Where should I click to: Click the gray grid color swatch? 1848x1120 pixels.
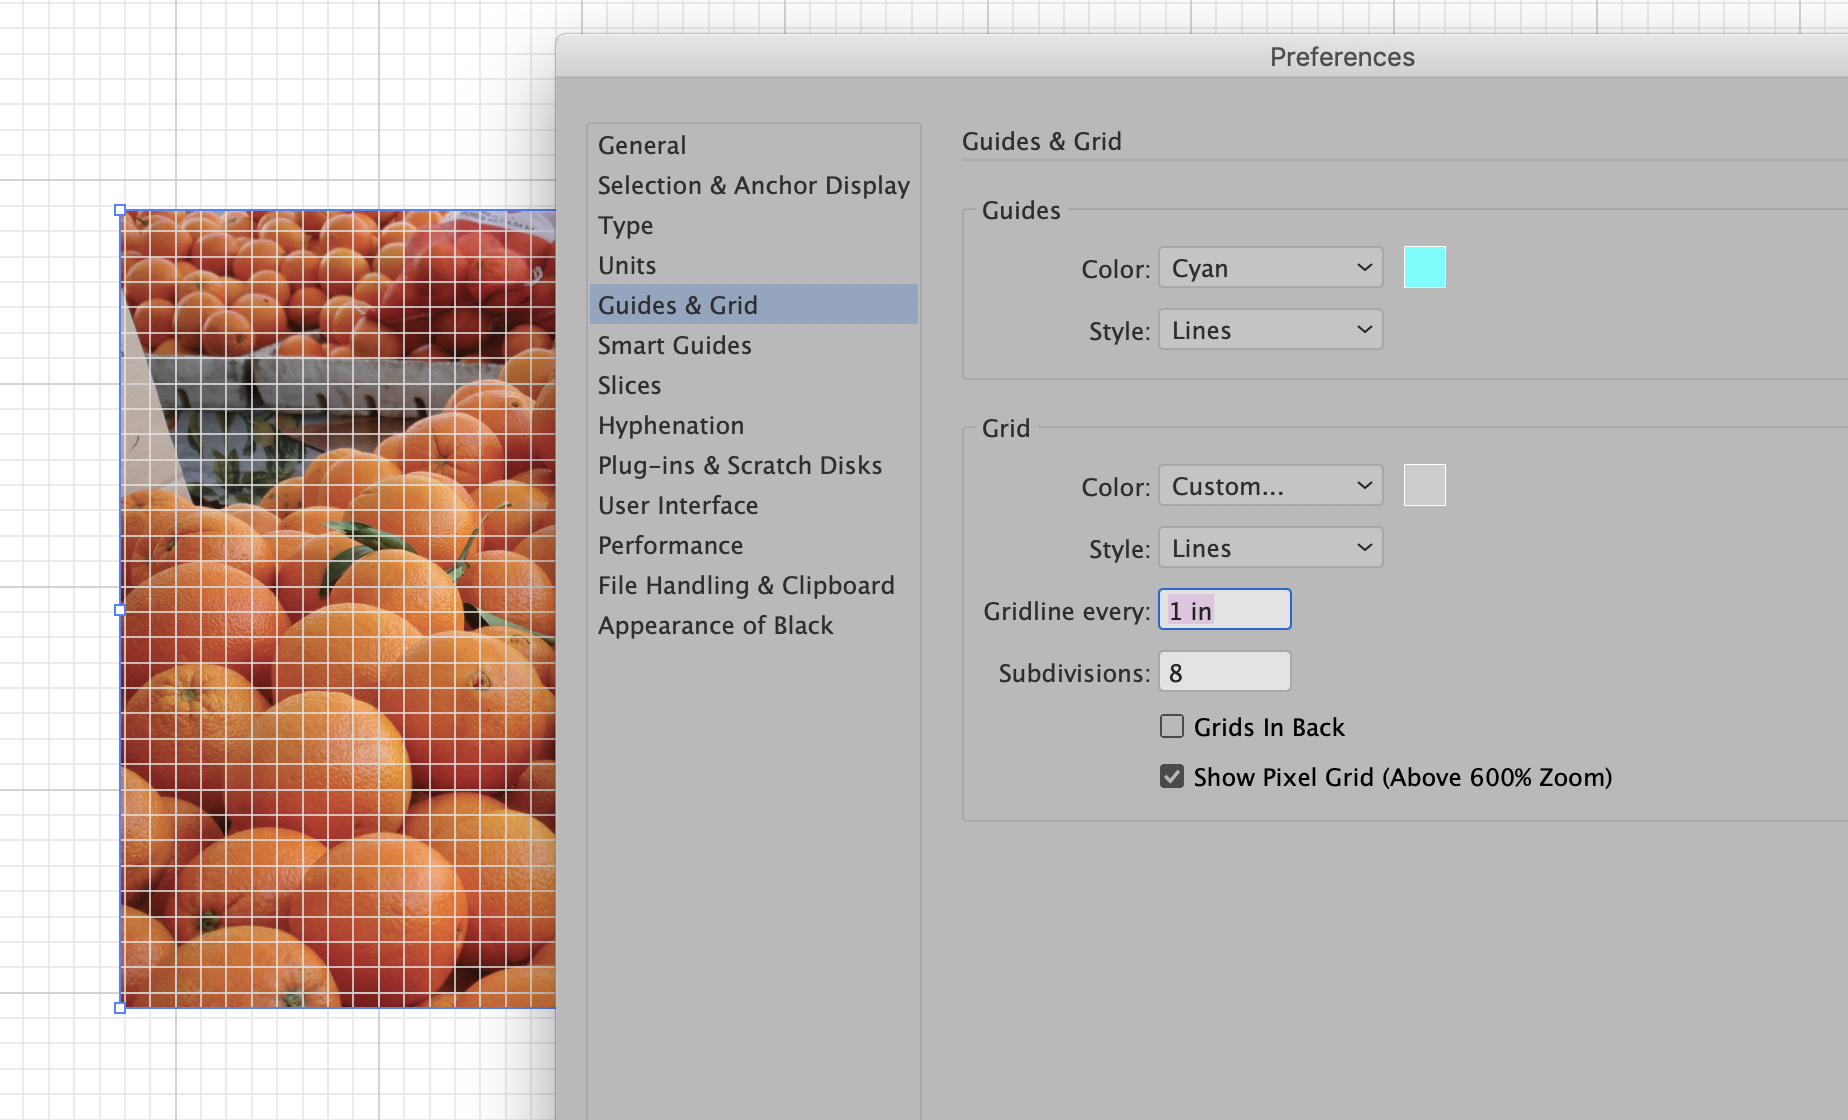click(x=1424, y=486)
